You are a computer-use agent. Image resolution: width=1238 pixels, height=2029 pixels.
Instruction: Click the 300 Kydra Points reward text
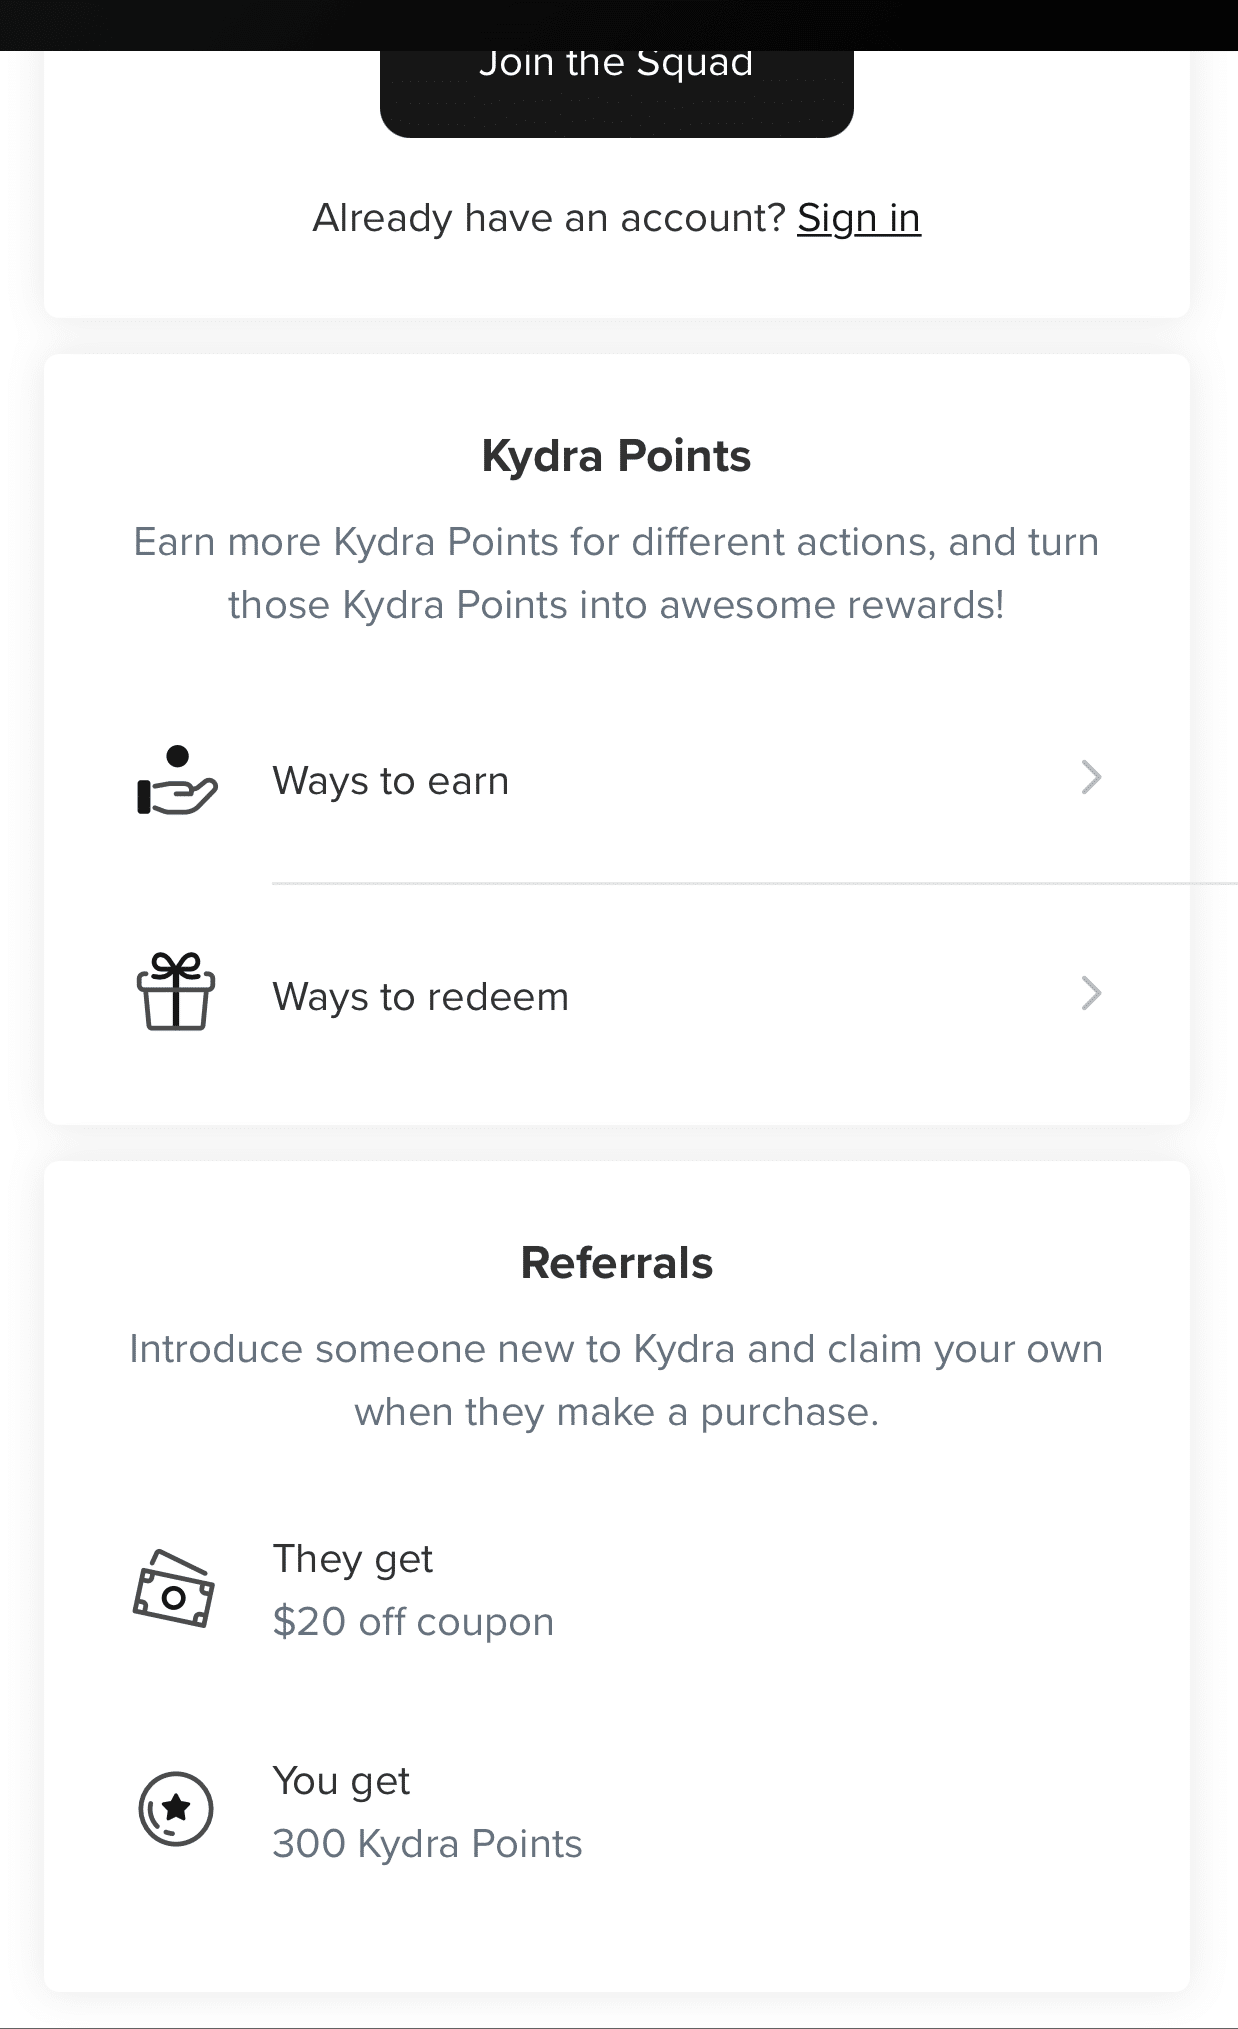427,1844
